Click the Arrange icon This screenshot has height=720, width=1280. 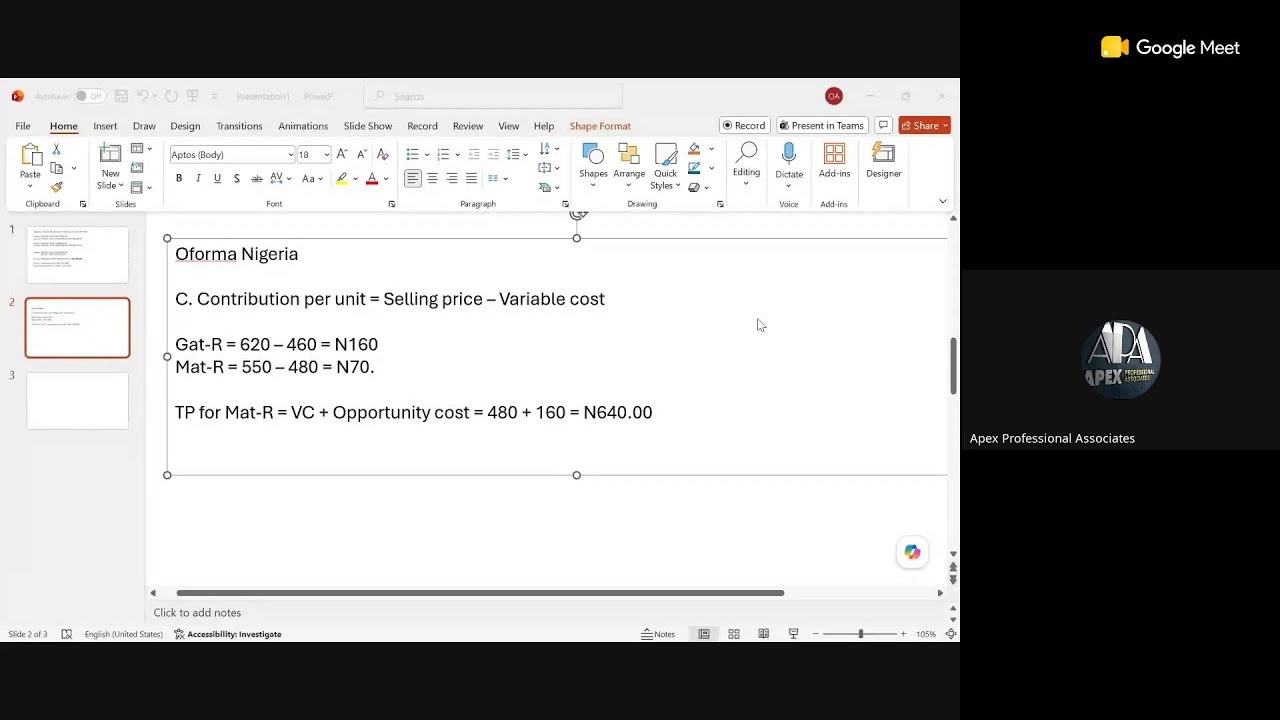pos(629,154)
